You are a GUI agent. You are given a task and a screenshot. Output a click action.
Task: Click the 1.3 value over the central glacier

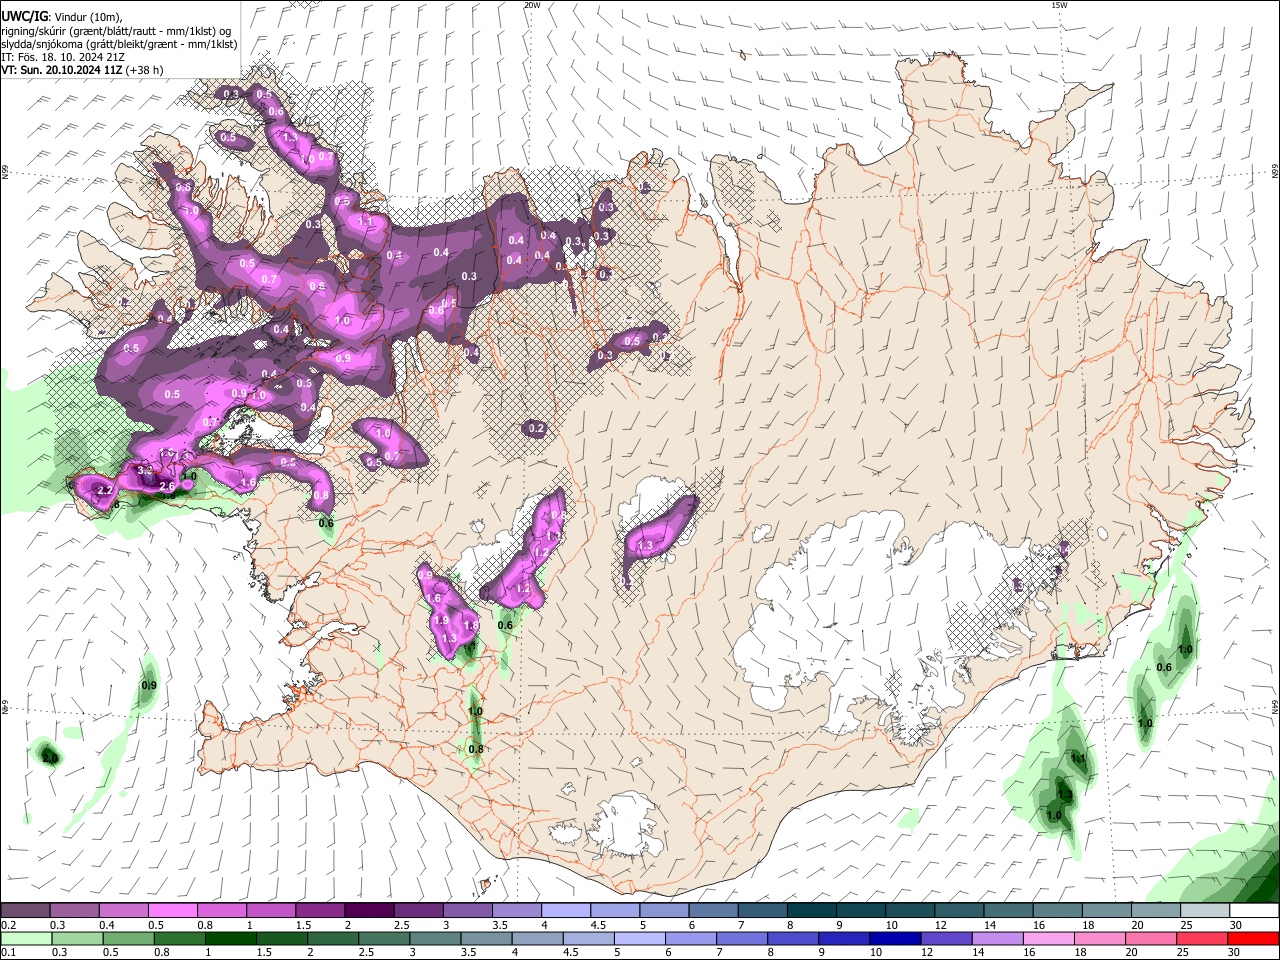point(646,546)
